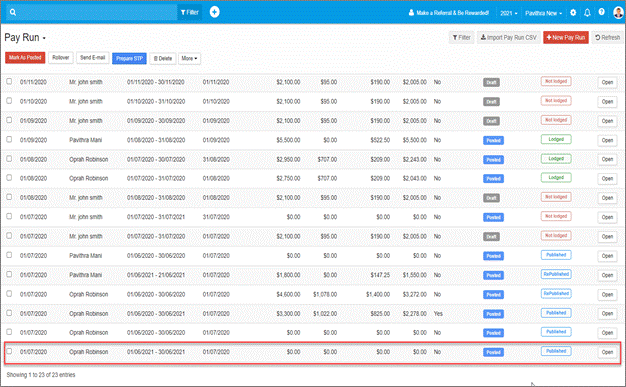The image size is (626, 387).
Task: Click Posted status on $4,600.00 row
Action: pos(493,295)
